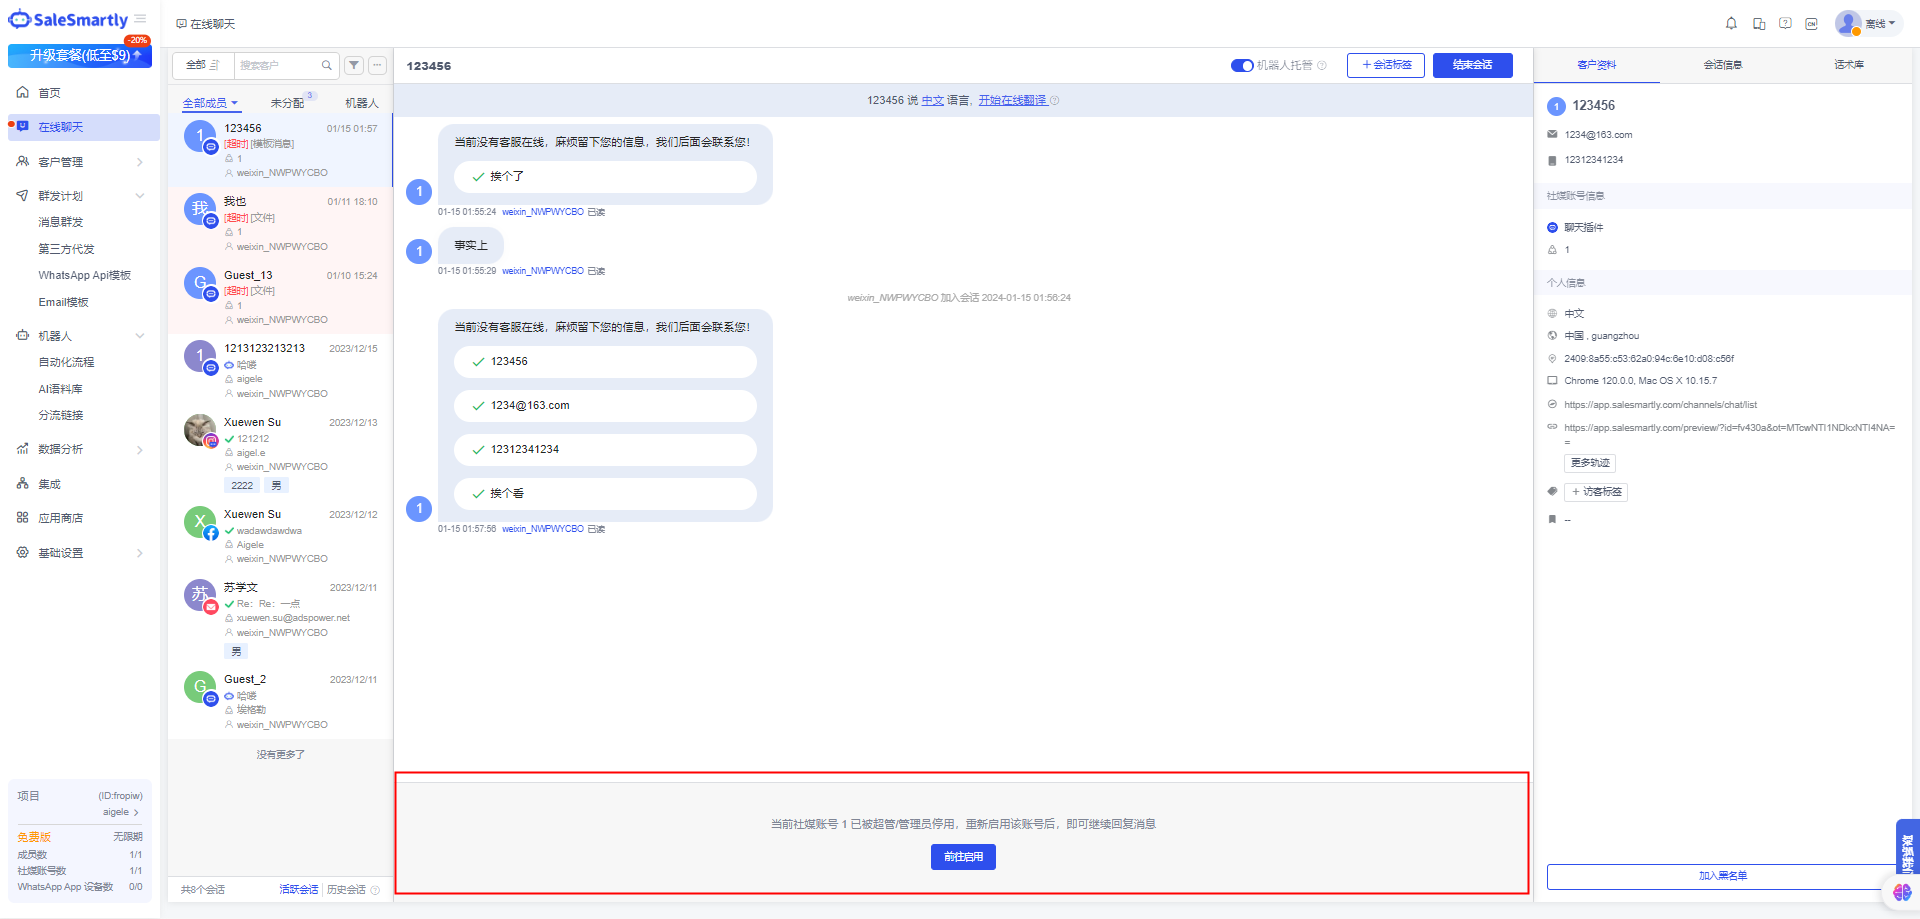Open AI语料库 menu item
Image resolution: width=1920 pixels, height=919 pixels.
coord(60,389)
